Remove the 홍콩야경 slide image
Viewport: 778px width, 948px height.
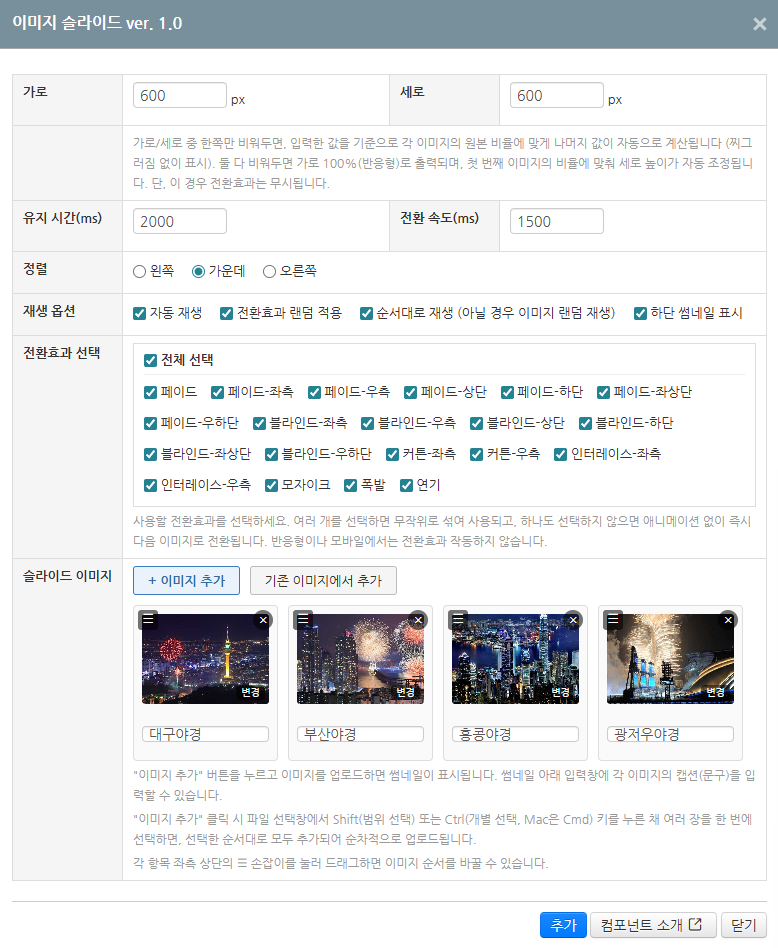(573, 620)
